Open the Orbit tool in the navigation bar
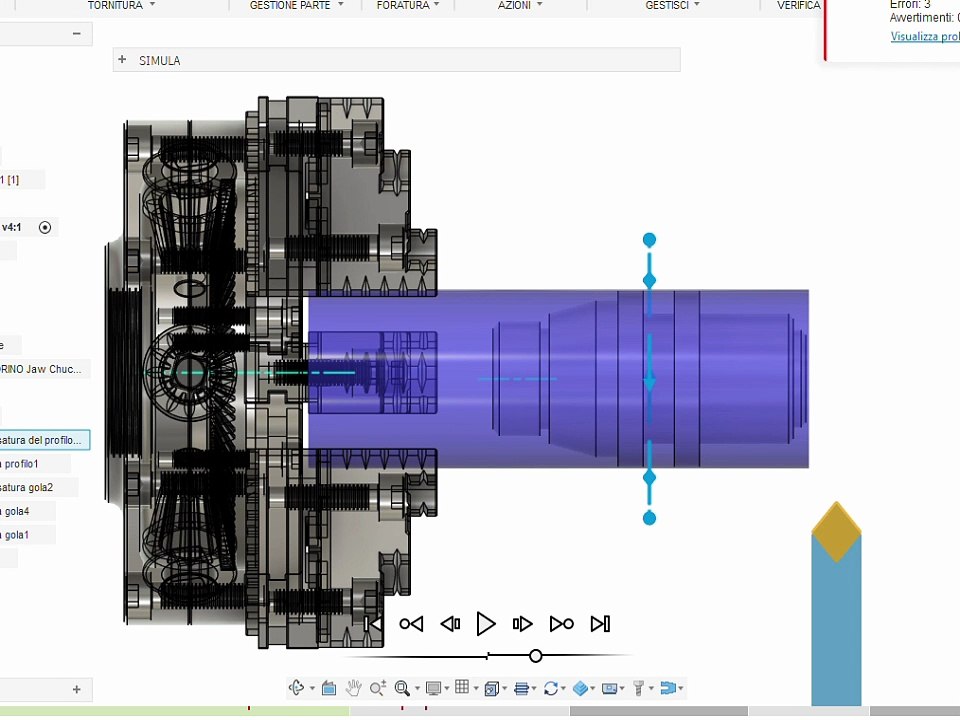The image size is (960, 720). (296, 688)
